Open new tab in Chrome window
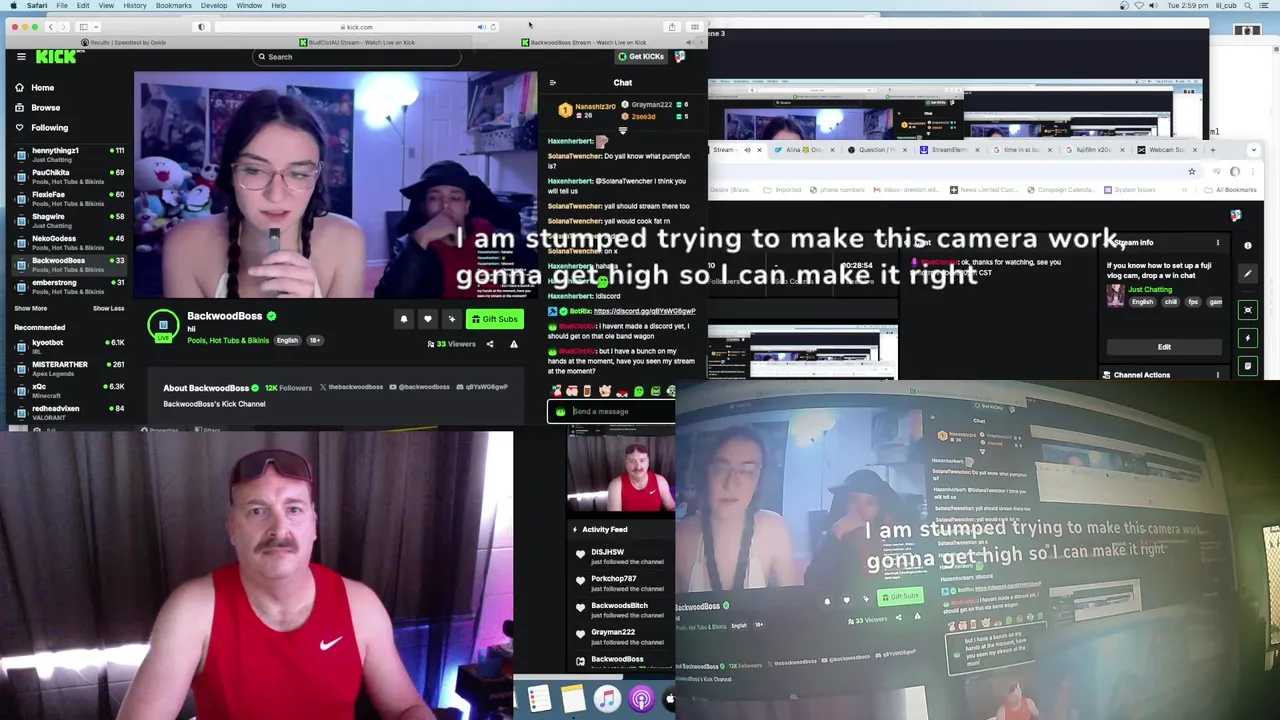Image resolution: width=1280 pixels, height=720 pixels. 1212,150
